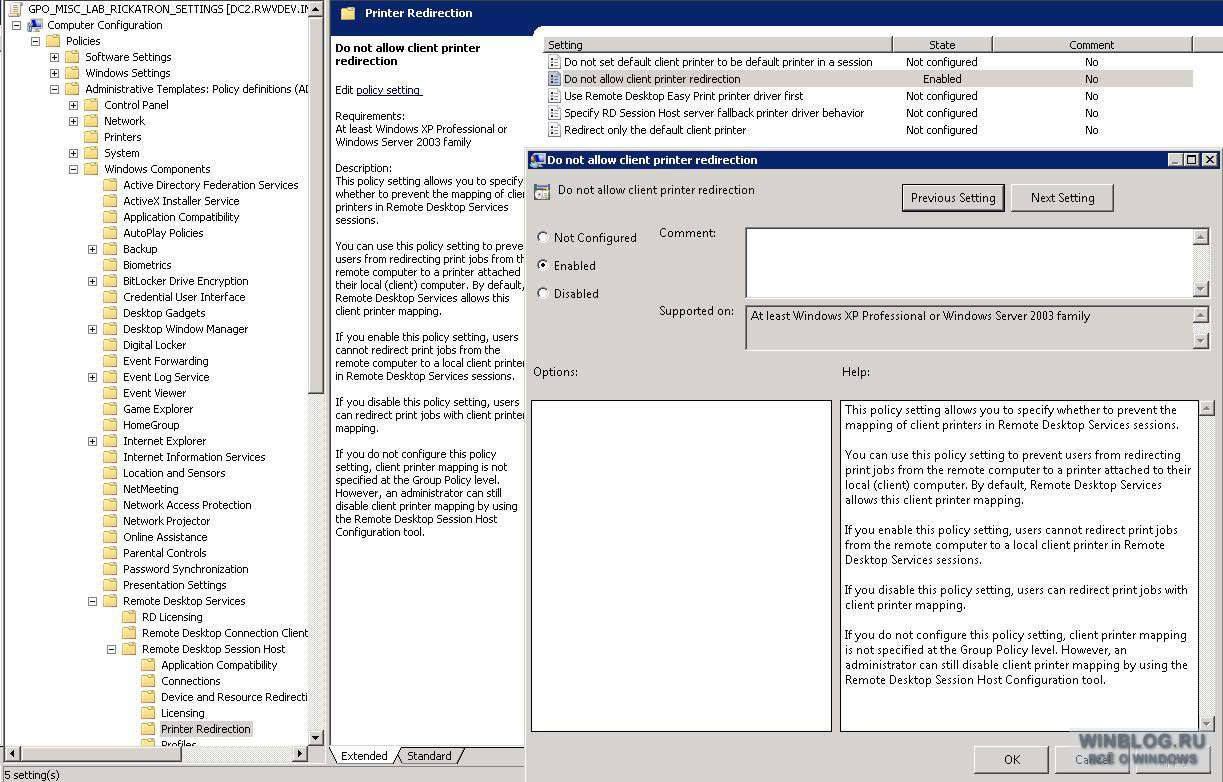Select Device and Resource Redirection tree item
Screen dimensions: 1223x782
pyautogui.click(x=234, y=697)
